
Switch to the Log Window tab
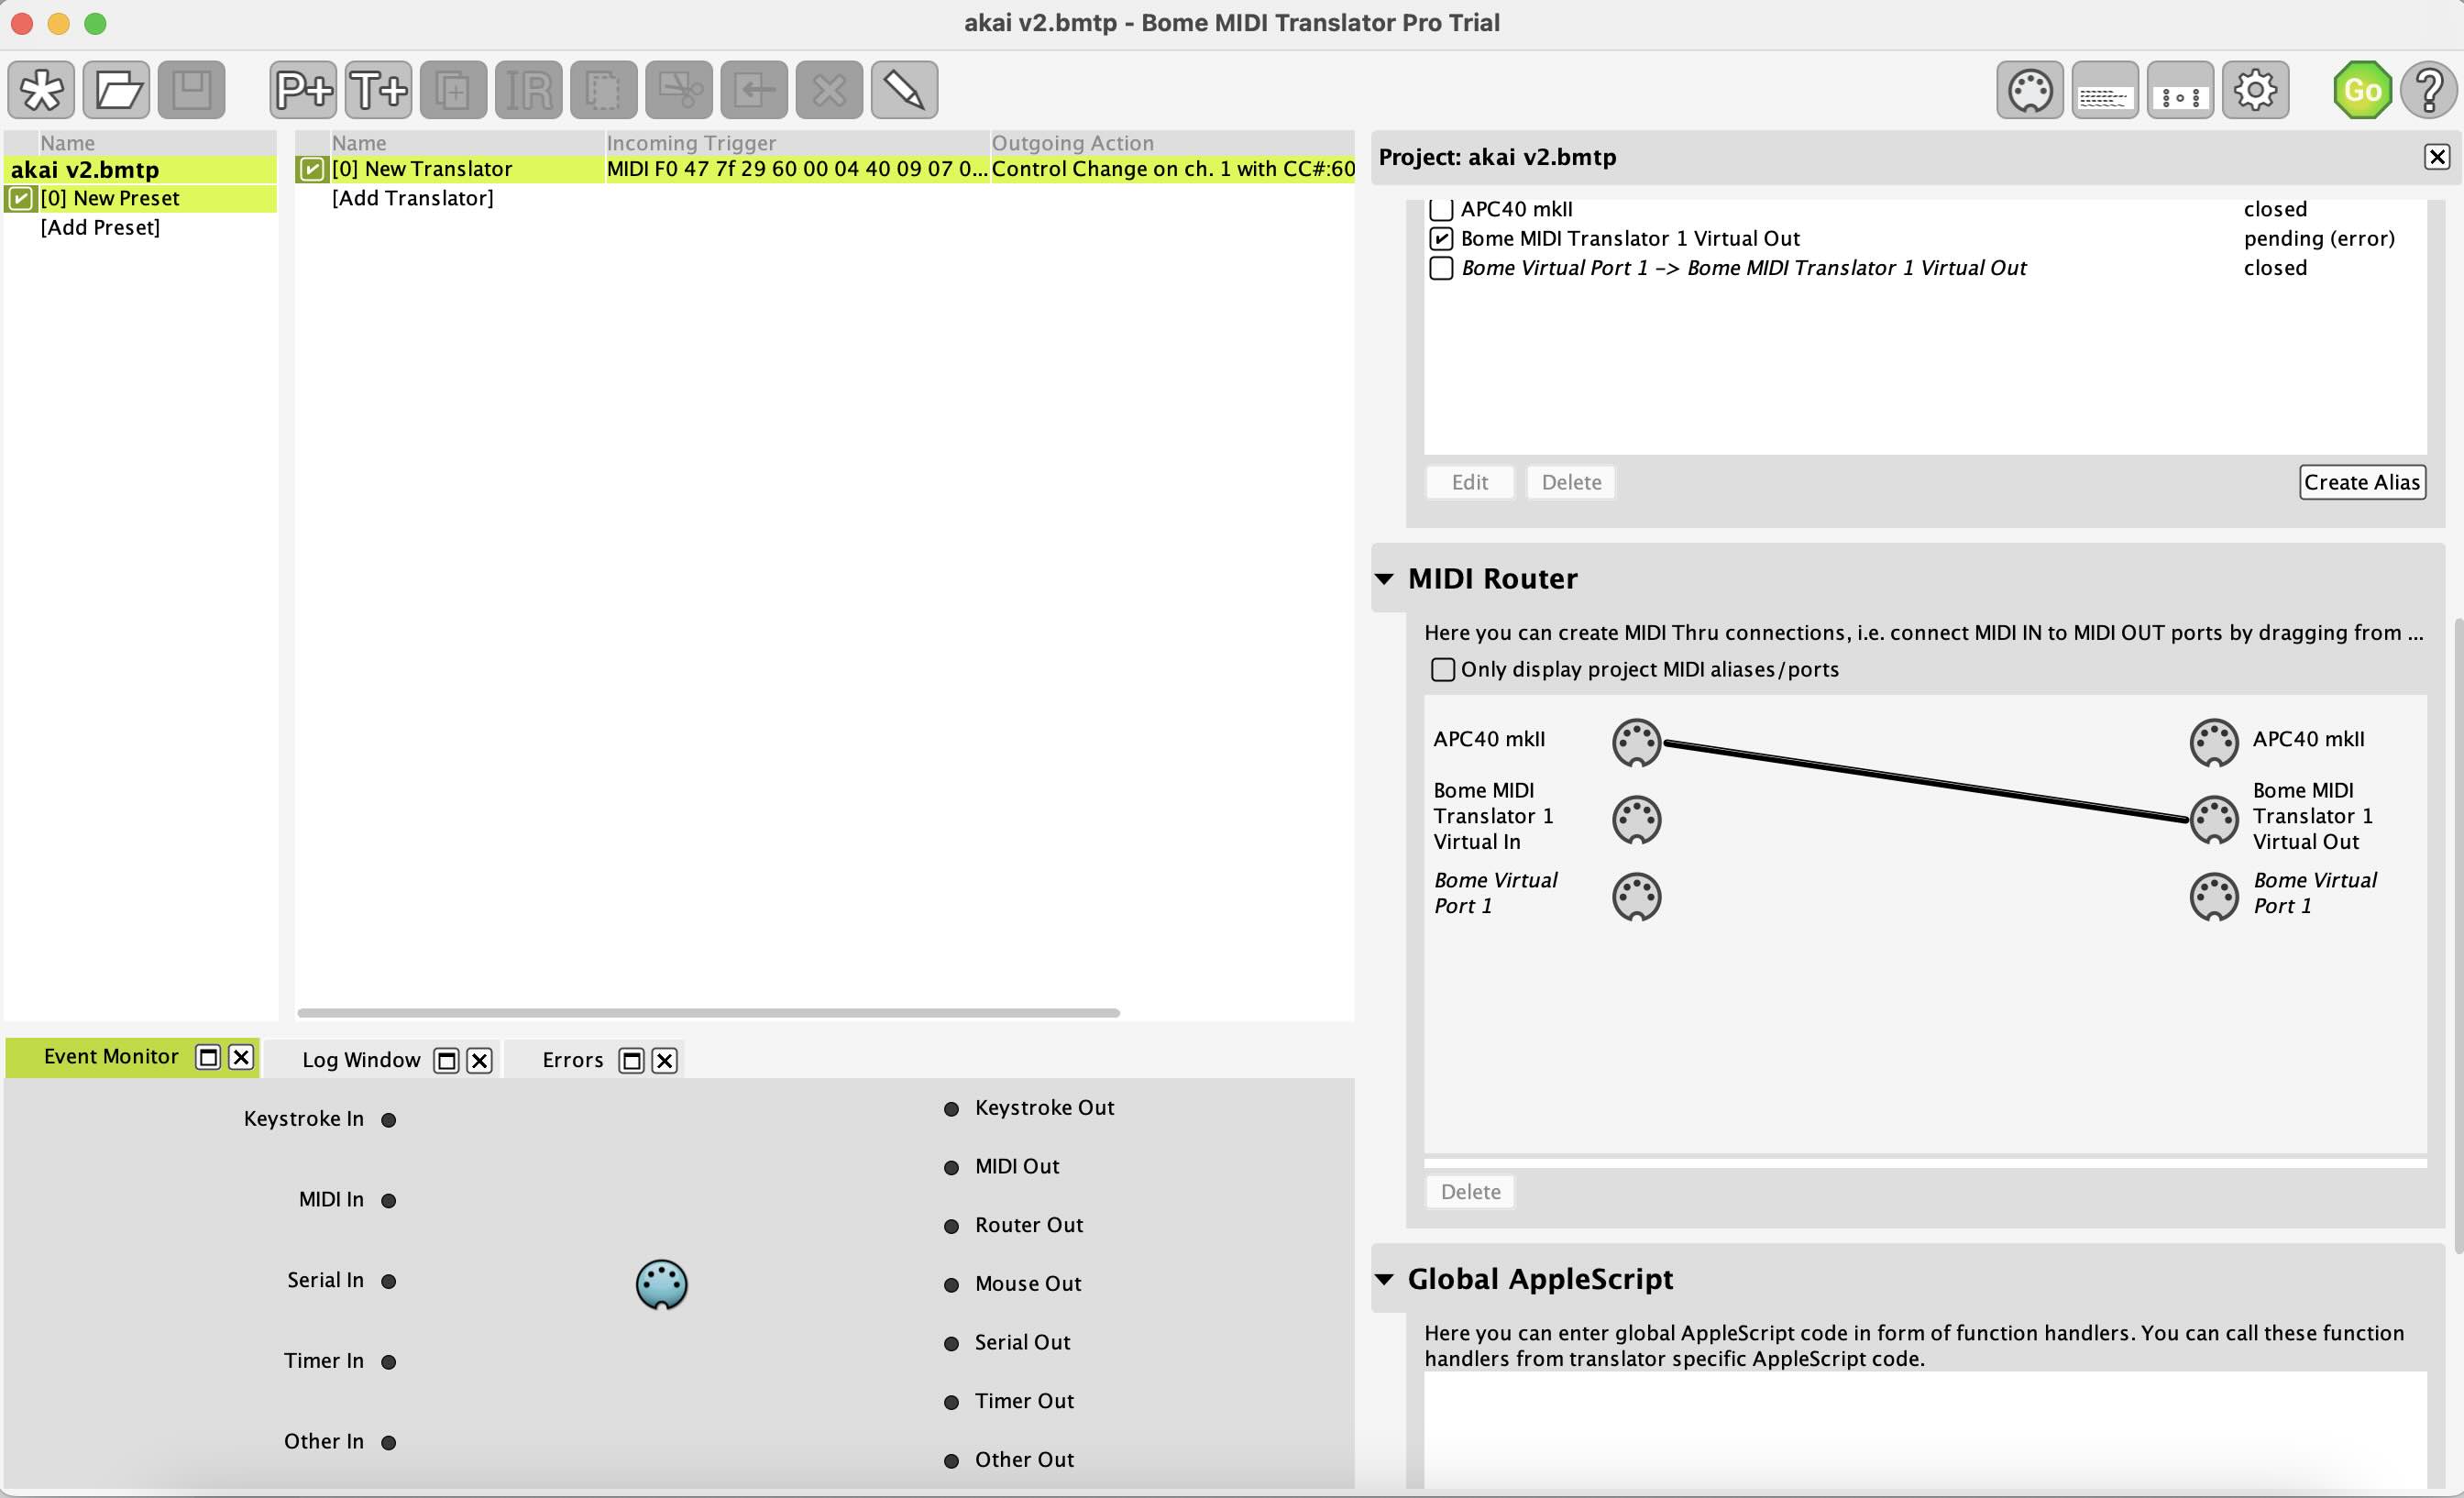(x=361, y=1059)
